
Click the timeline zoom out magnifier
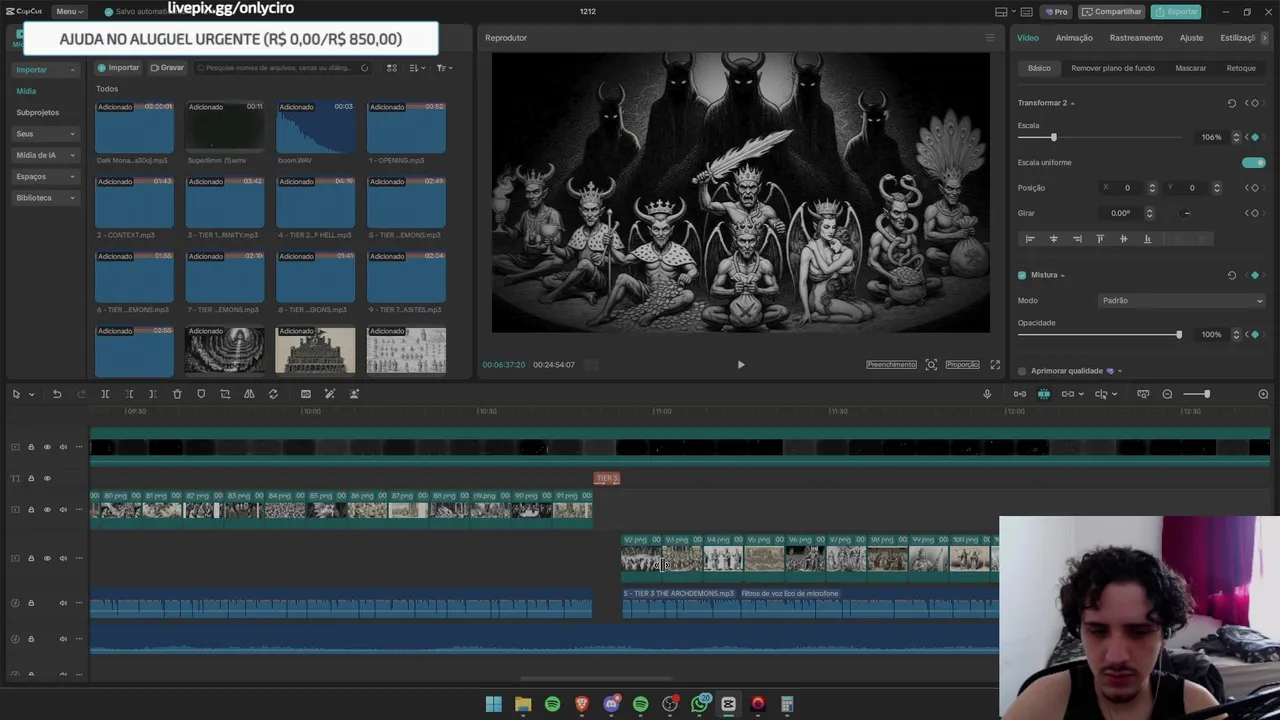click(1167, 394)
